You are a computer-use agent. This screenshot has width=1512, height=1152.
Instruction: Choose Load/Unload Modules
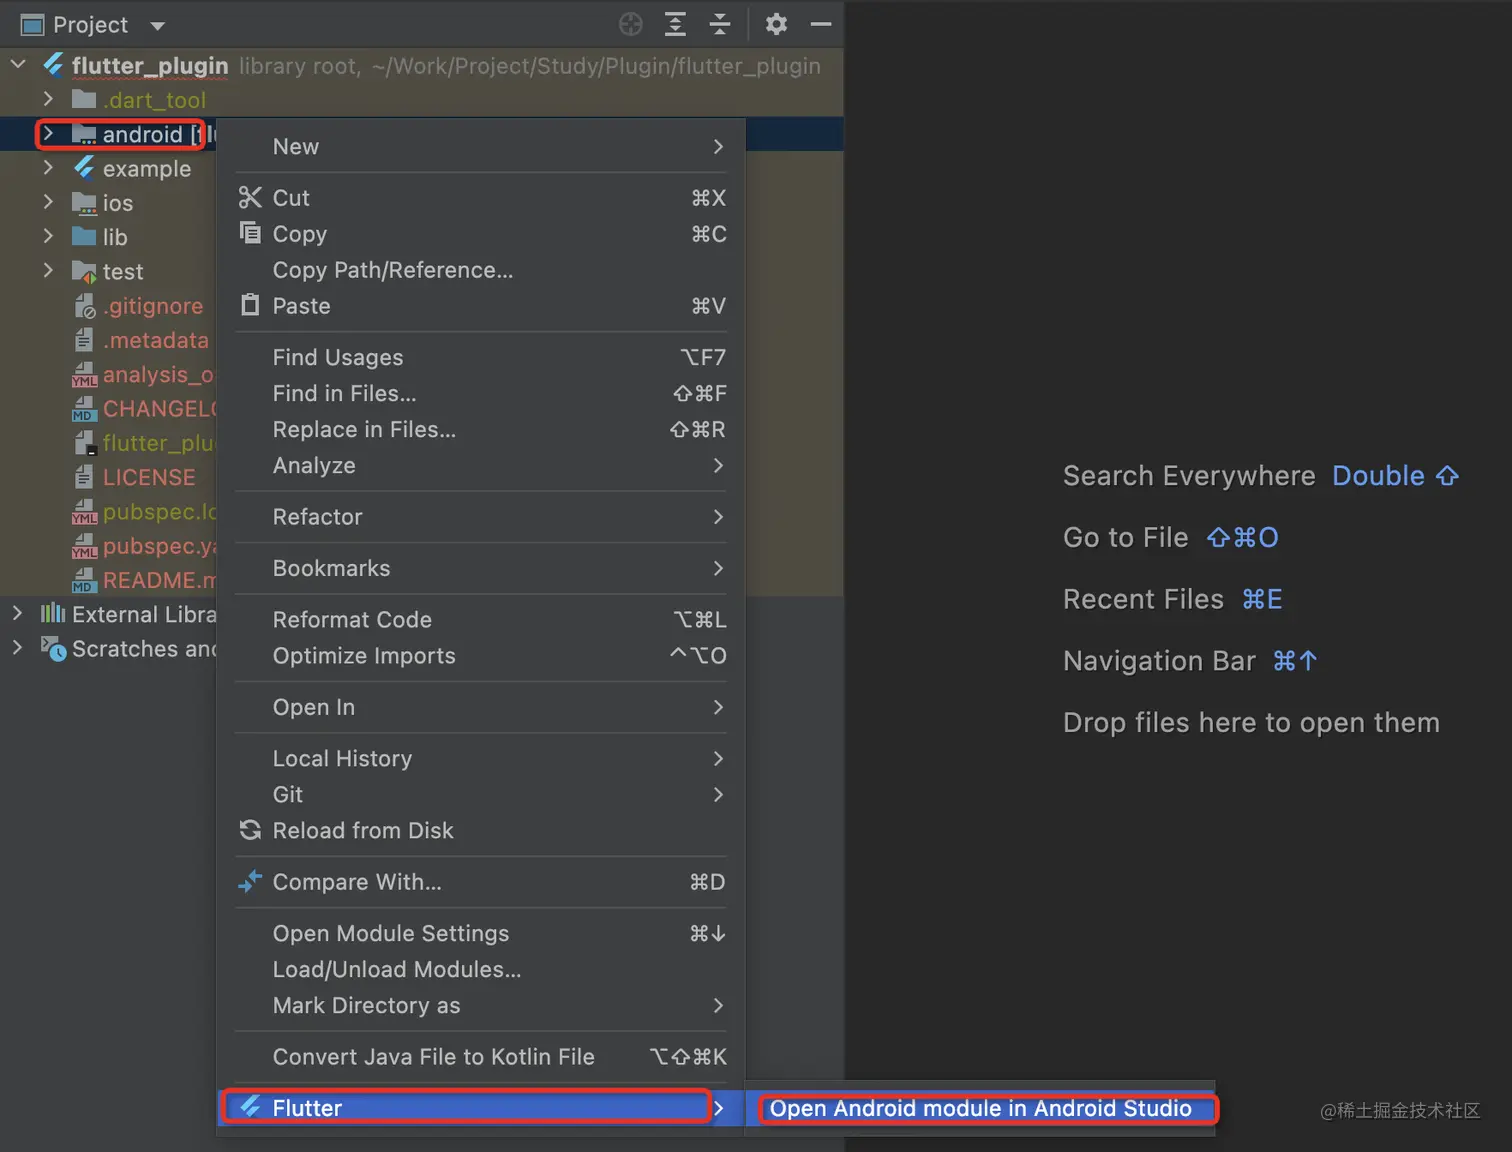481,969
